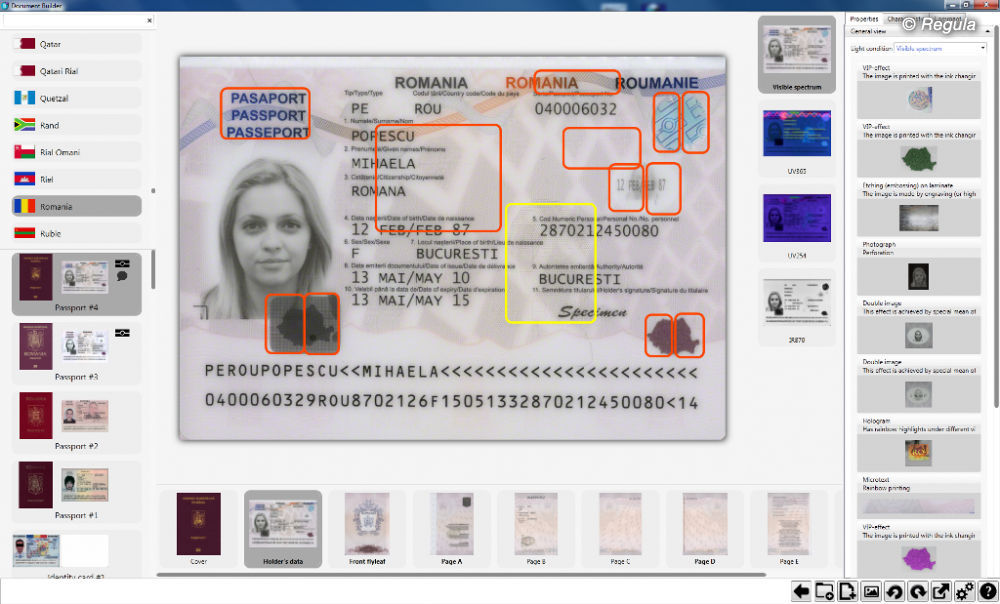Select Rubie in the list

[77, 234]
